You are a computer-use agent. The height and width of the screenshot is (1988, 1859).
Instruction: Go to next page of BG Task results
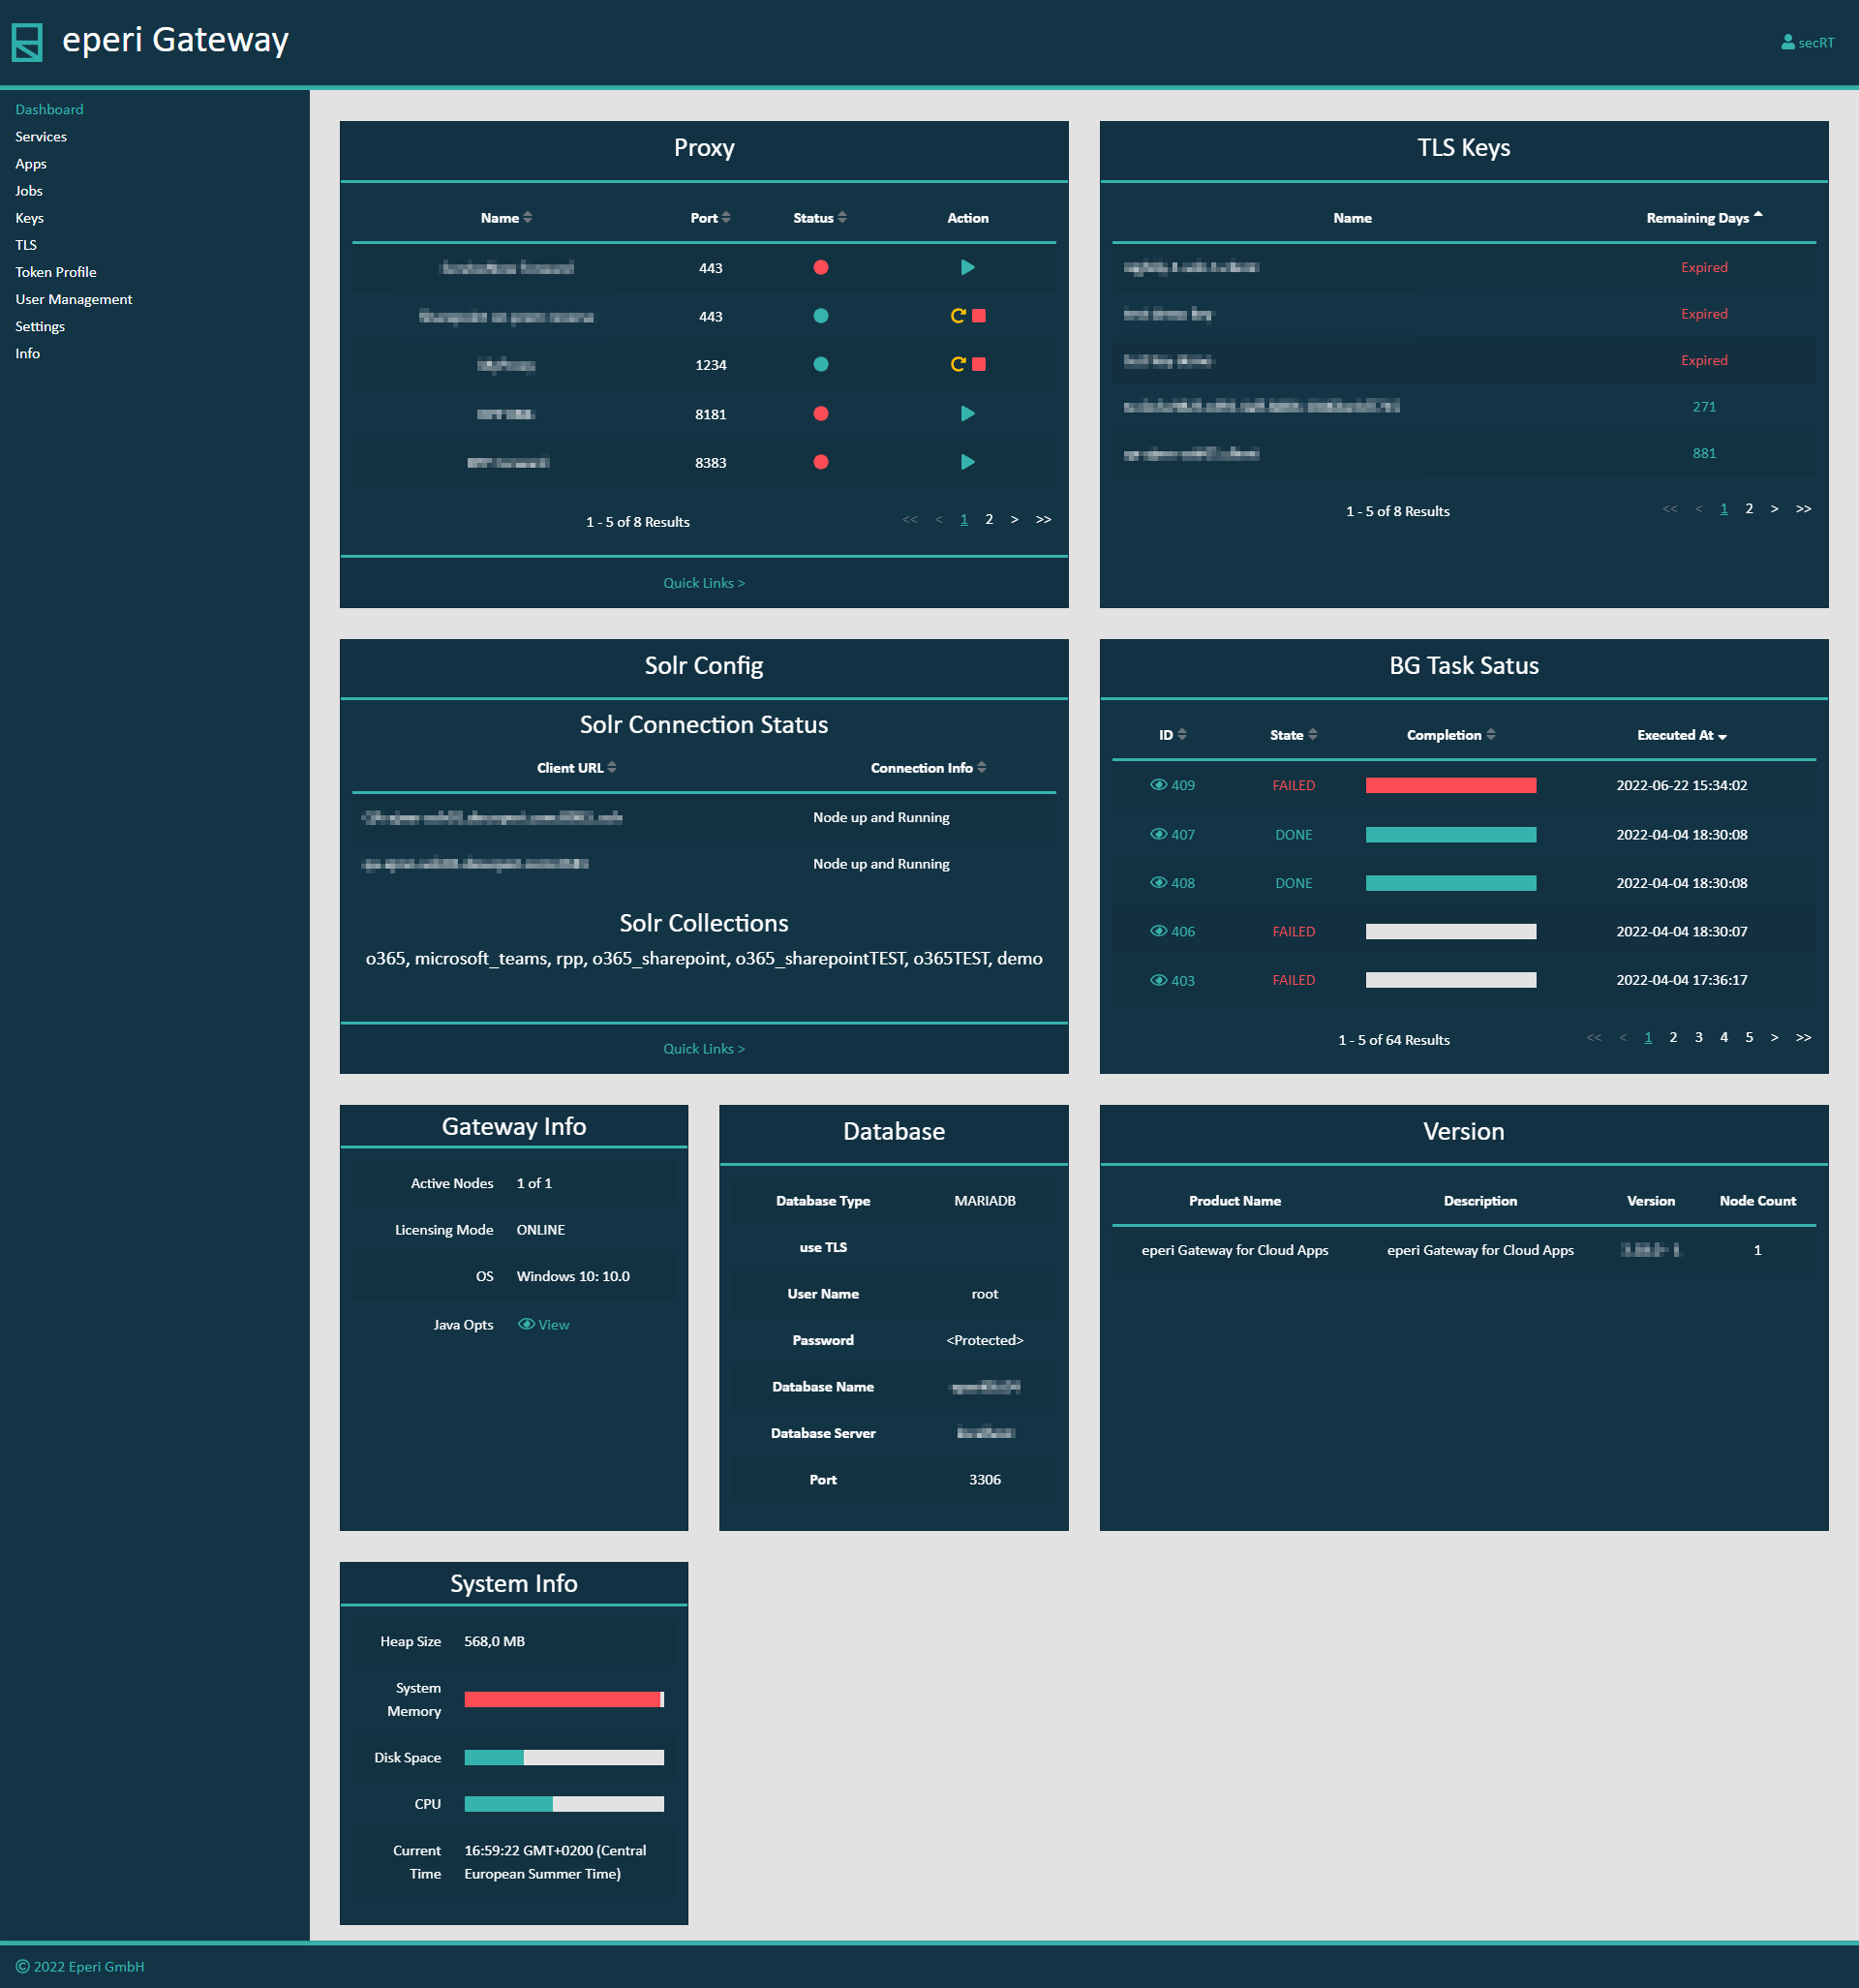click(x=1774, y=1038)
